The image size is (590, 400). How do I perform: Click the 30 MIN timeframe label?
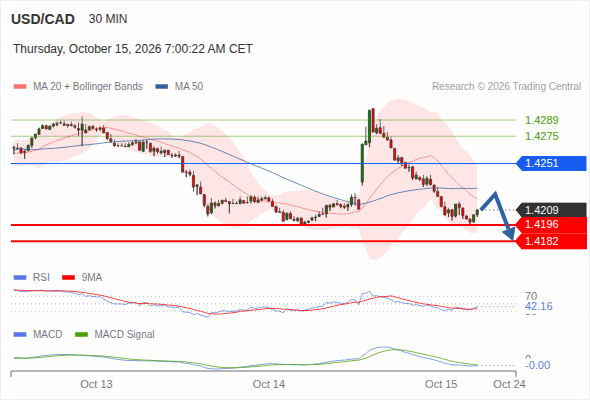[108, 19]
